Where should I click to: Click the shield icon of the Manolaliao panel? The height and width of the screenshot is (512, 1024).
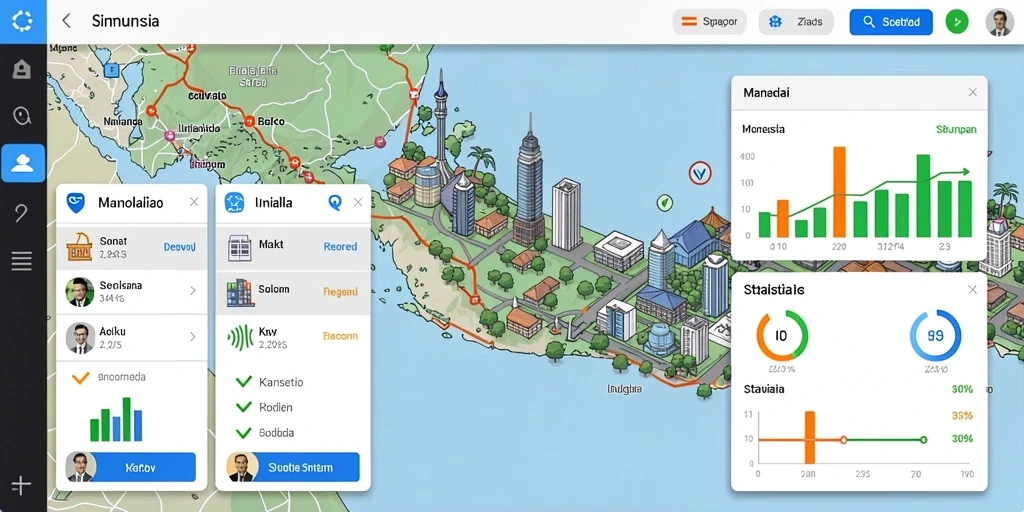[76, 202]
